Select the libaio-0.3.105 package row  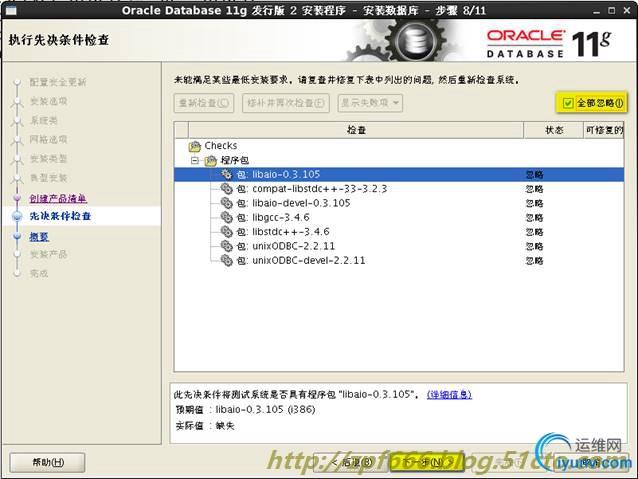pos(399,175)
